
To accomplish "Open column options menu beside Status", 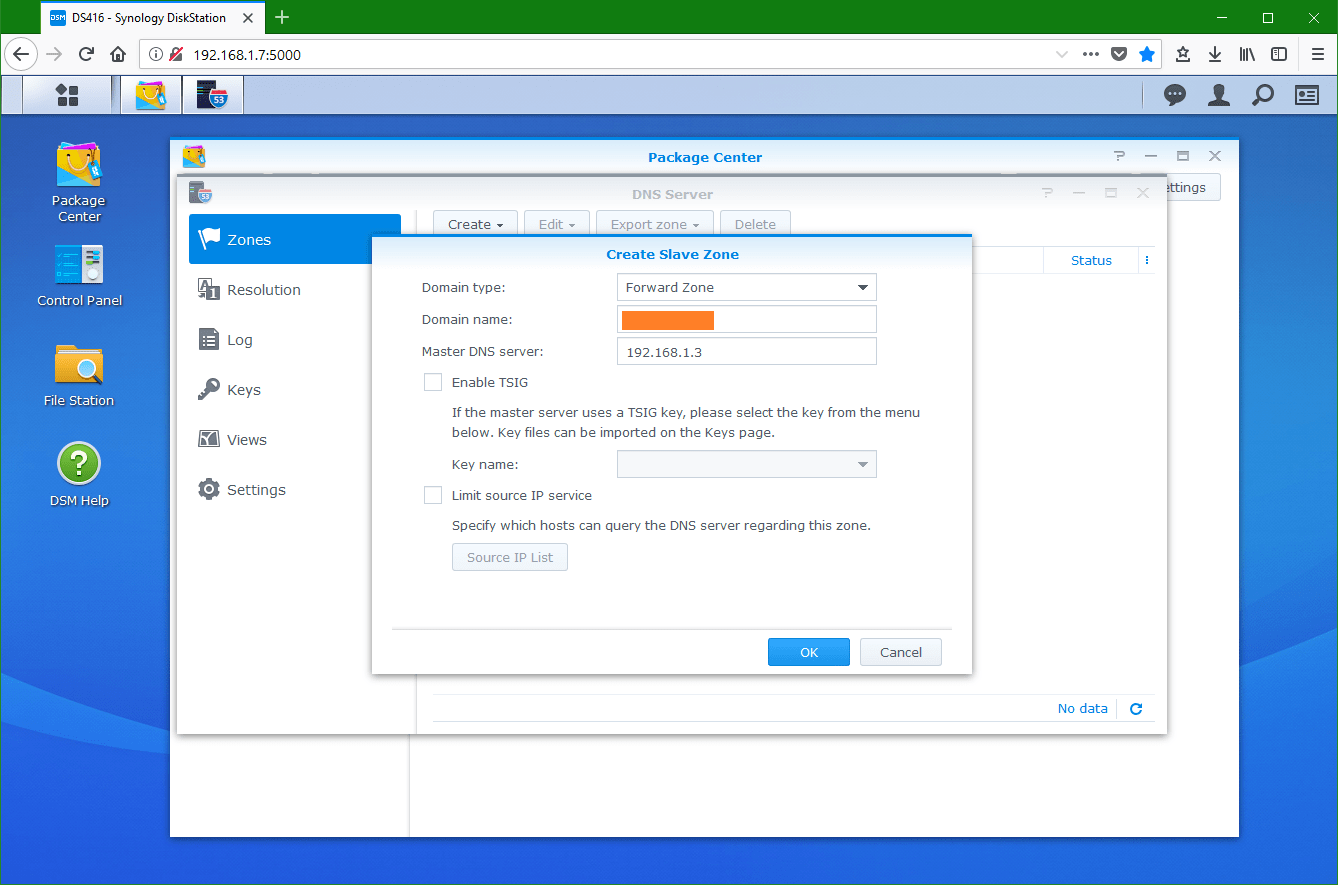I will coord(1147,260).
